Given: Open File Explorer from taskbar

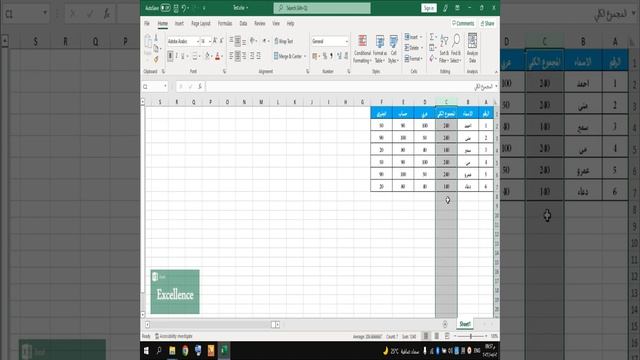Looking at the screenshot, I should pos(172,351).
